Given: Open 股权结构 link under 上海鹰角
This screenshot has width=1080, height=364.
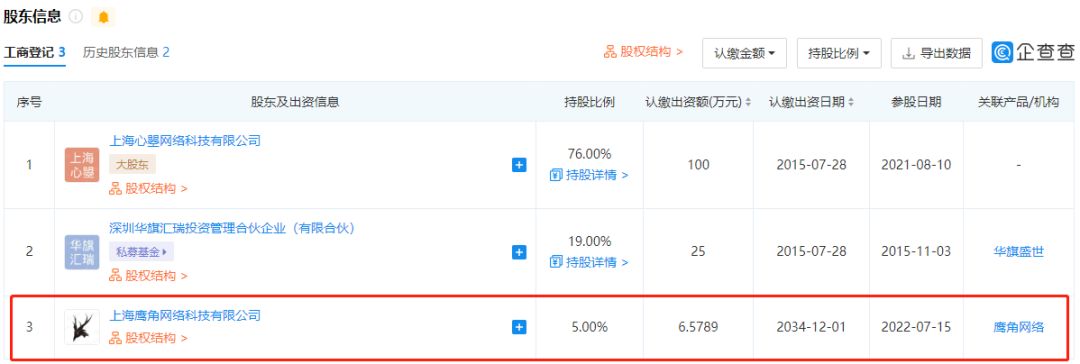Looking at the screenshot, I should 148,338.
